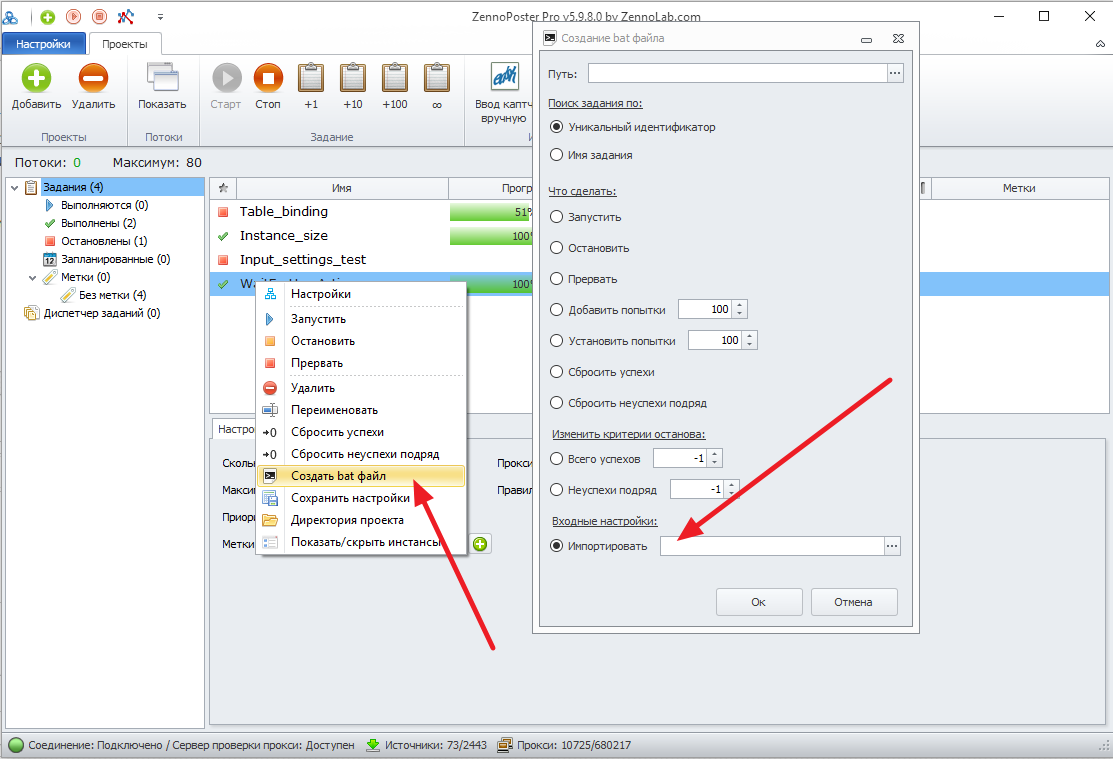Open Диспетчер заданий (0) in the tree

[x=102, y=313]
